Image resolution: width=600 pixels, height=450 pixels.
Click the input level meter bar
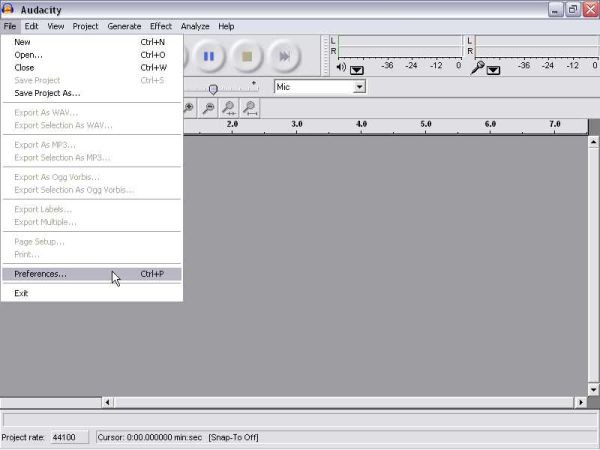(537, 46)
